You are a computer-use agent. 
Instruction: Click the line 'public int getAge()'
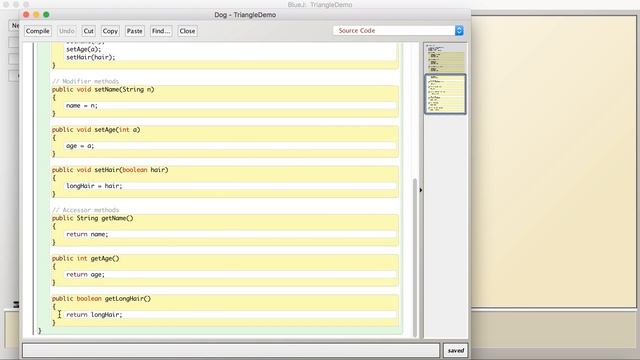click(x=85, y=258)
